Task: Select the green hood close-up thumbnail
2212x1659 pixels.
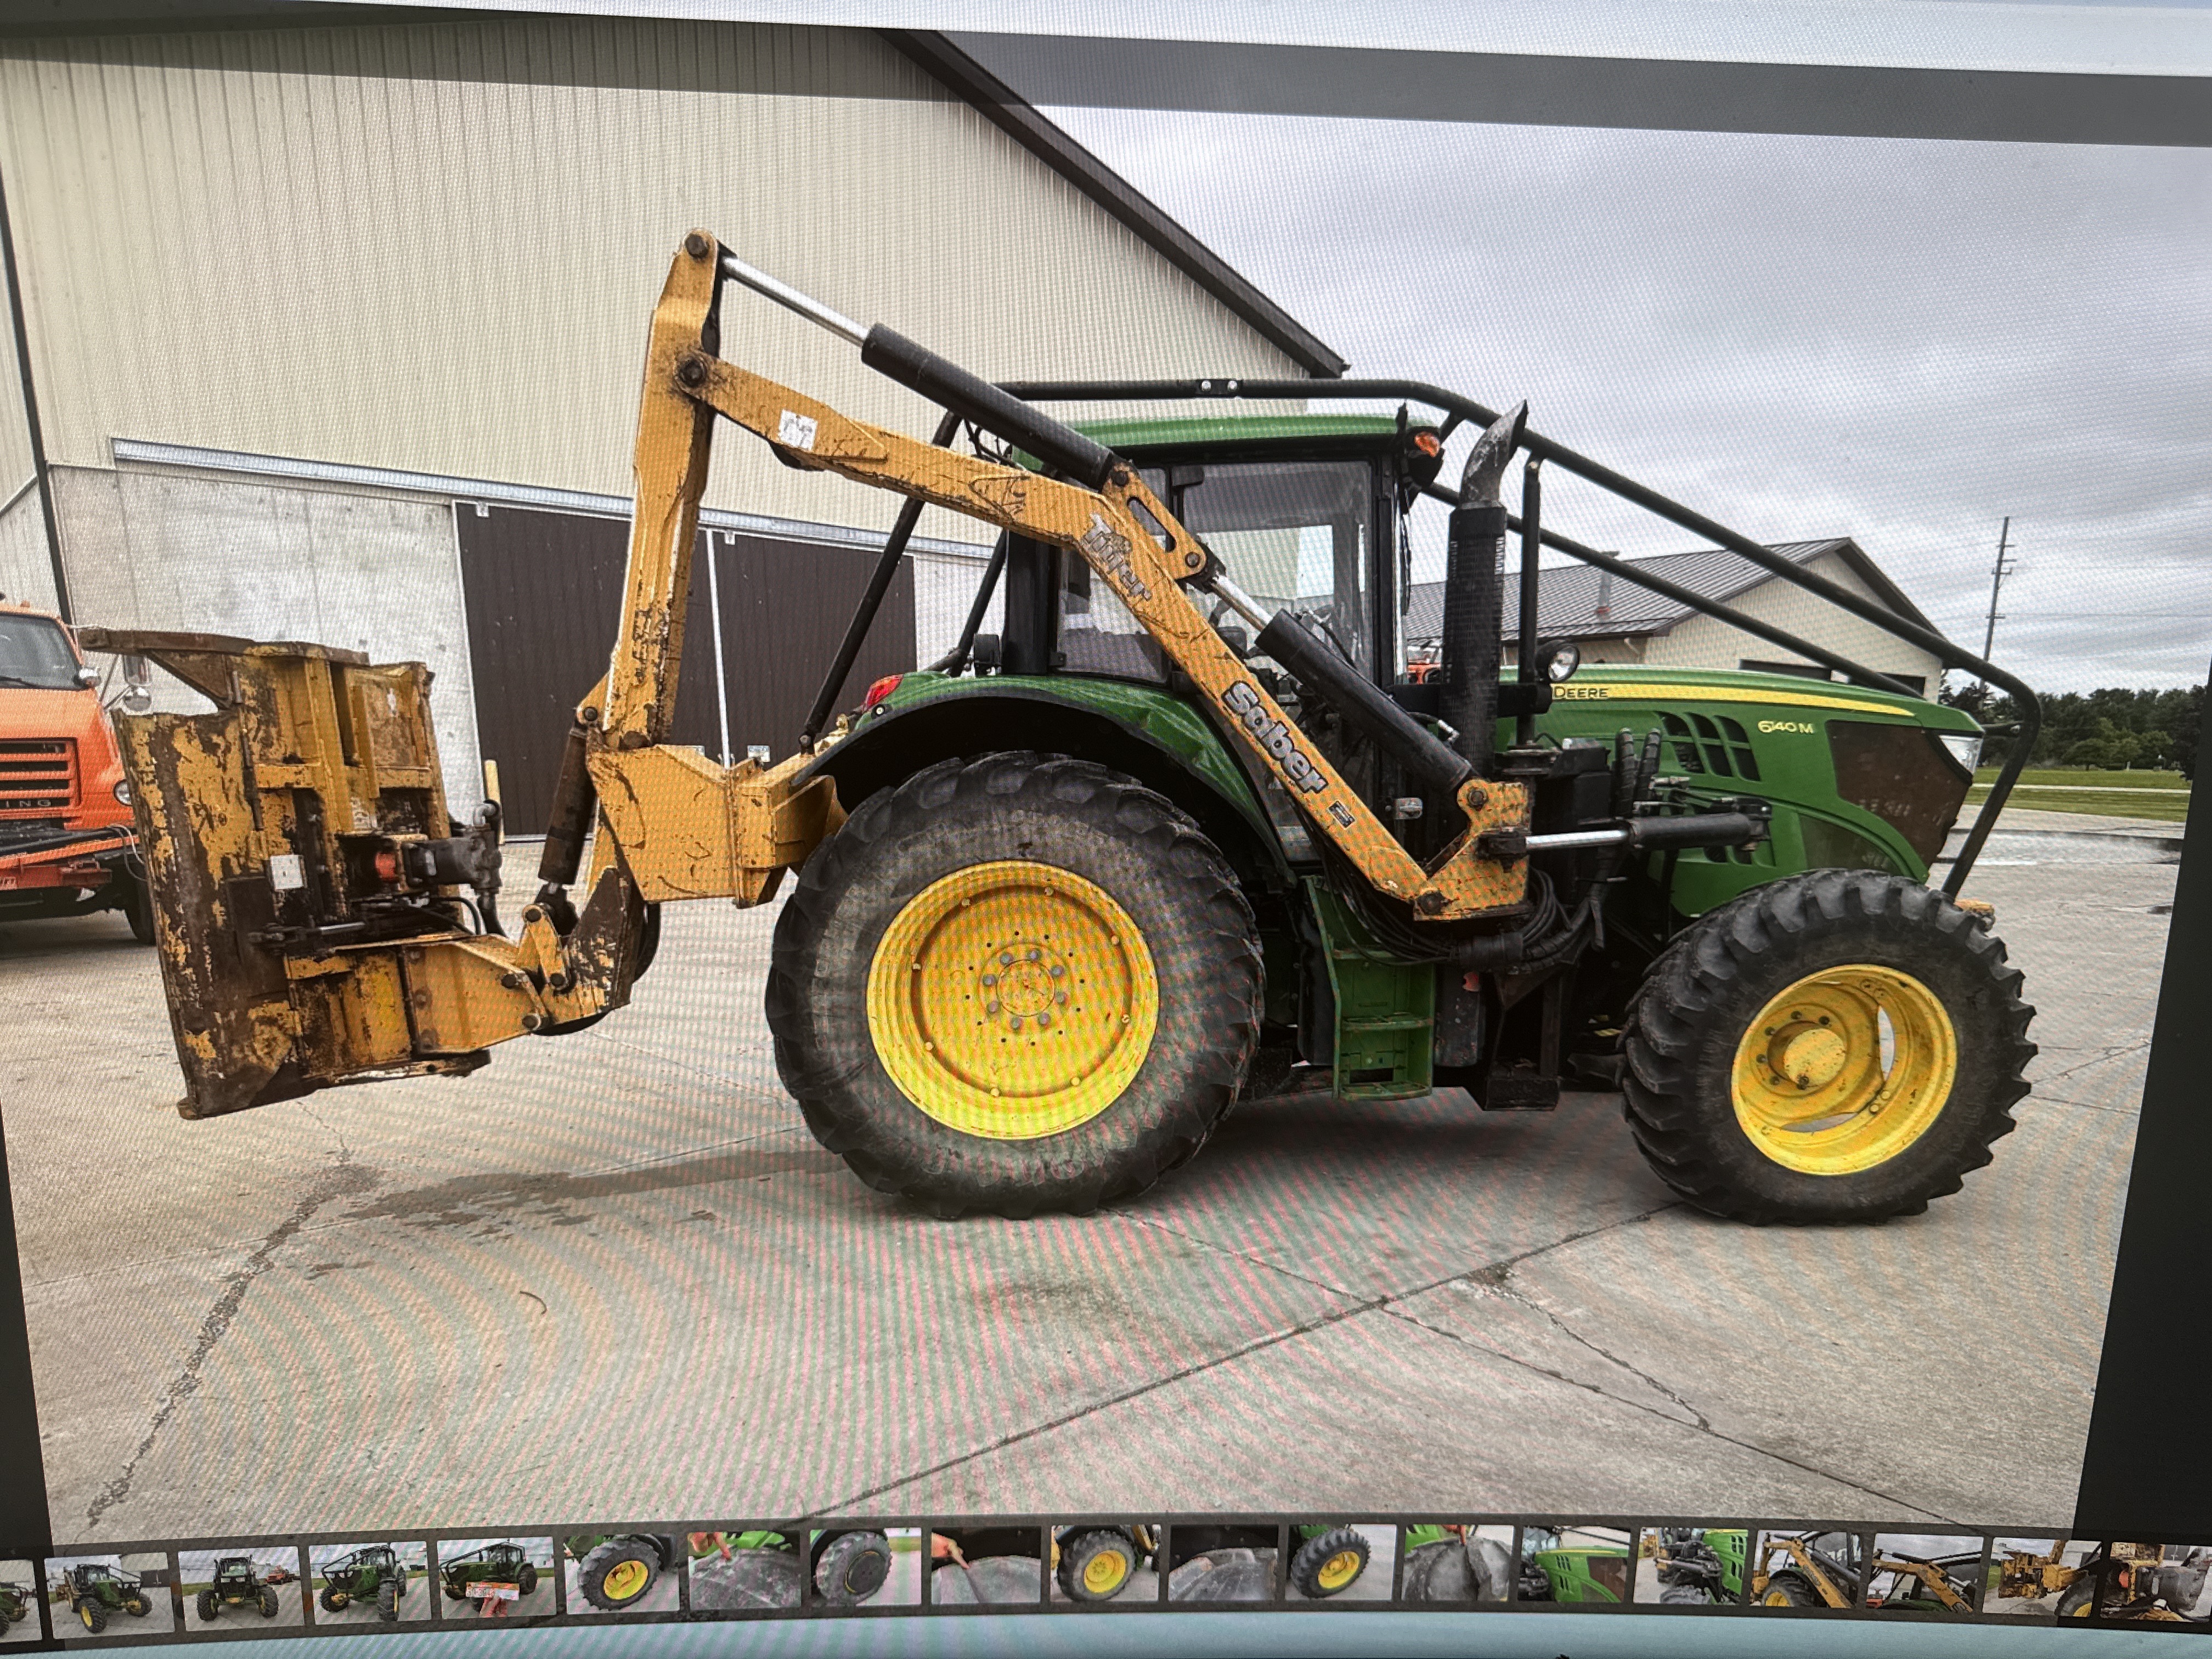Action: 1575,1564
